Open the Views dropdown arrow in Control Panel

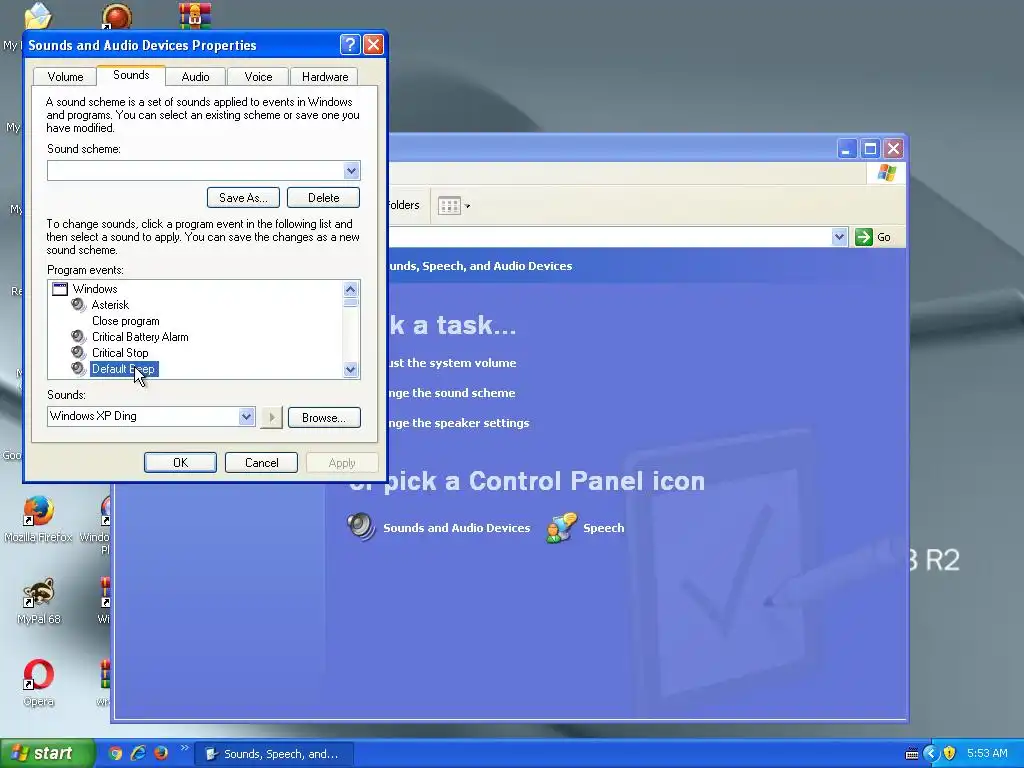[468, 206]
